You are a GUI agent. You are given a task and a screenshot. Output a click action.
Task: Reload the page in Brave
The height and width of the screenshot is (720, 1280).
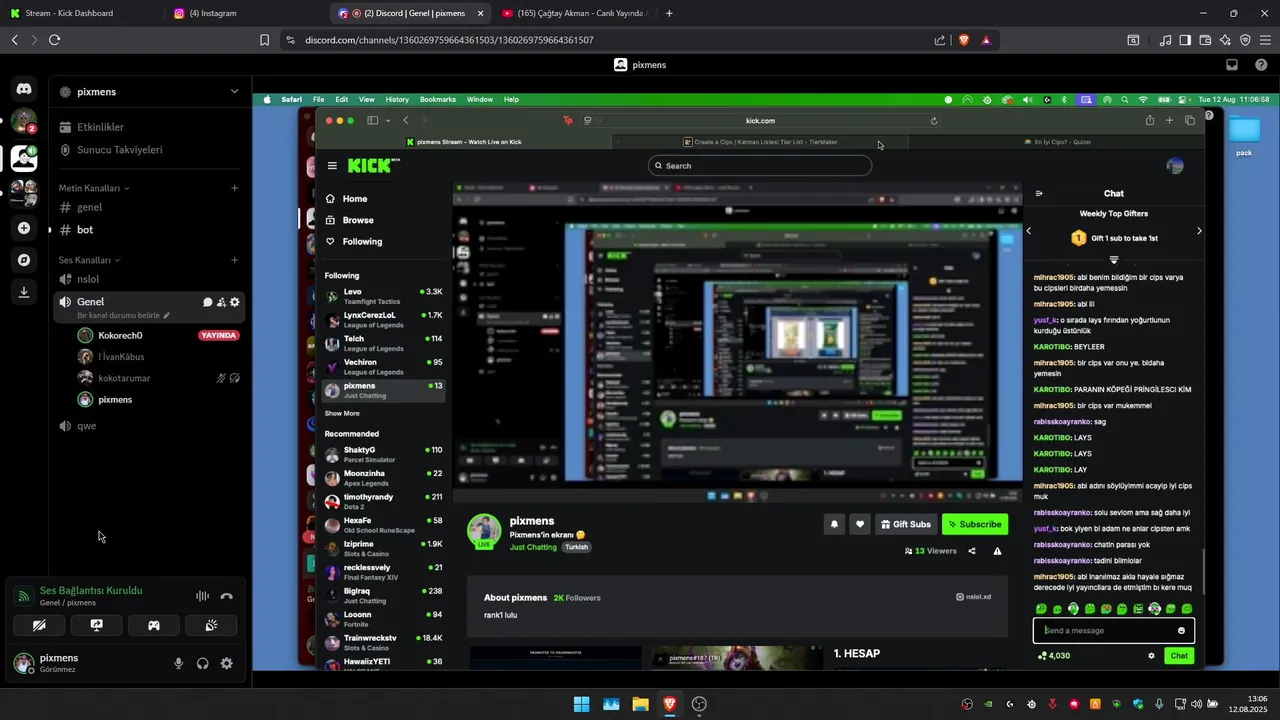coord(54,40)
